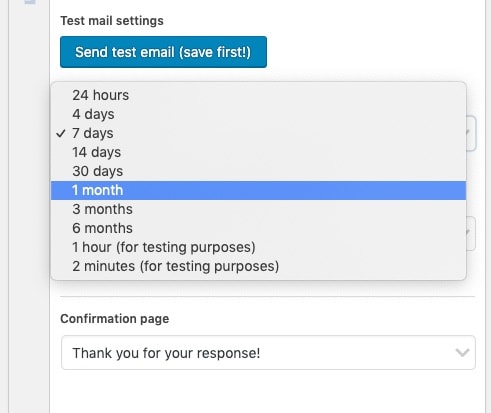Open the Confirmation page dropdown
The width and height of the screenshot is (491, 413).
pyautogui.click(x=268, y=353)
